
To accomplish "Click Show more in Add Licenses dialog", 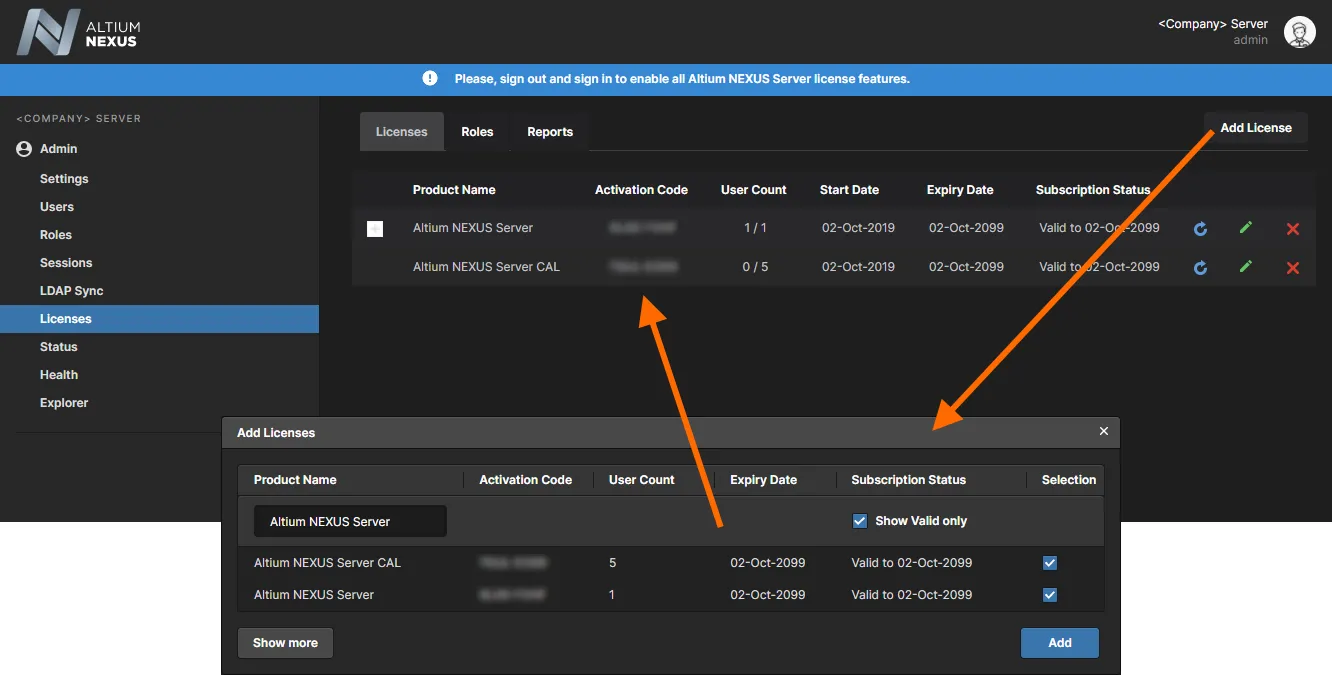I will pyautogui.click(x=285, y=643).
